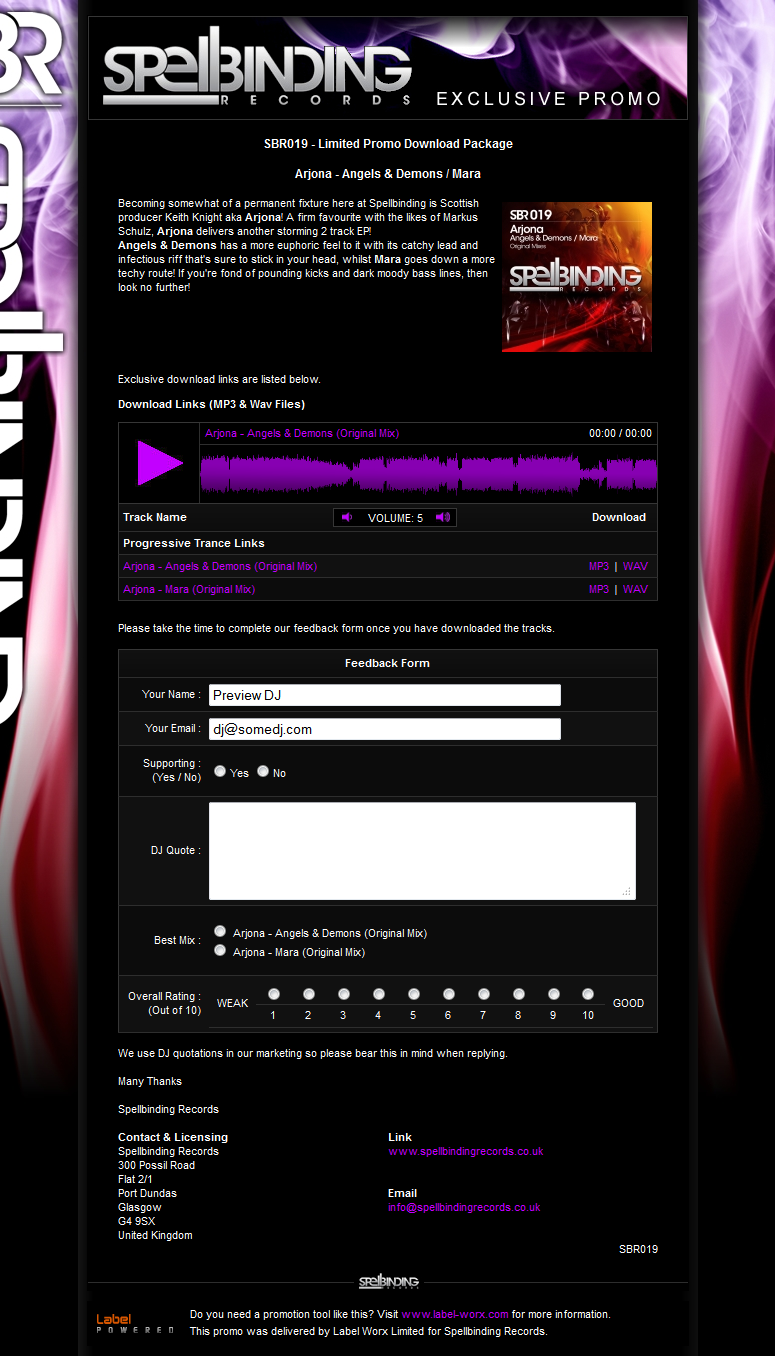Screen dimensions: 775x1356
Task: Seek within the purple audio waveform
Action: [429, 474]
